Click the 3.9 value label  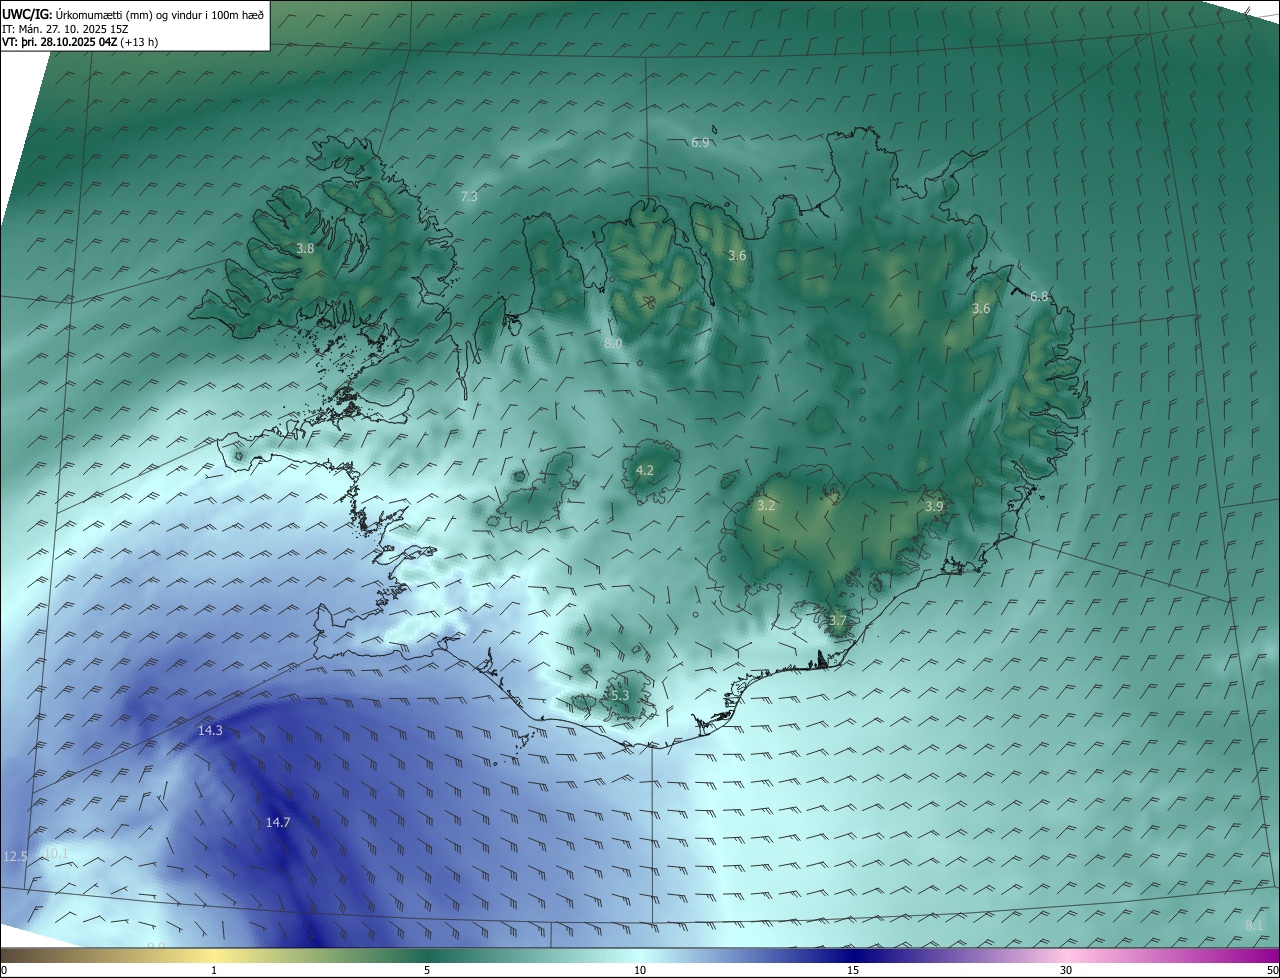[x=934, y=507]
